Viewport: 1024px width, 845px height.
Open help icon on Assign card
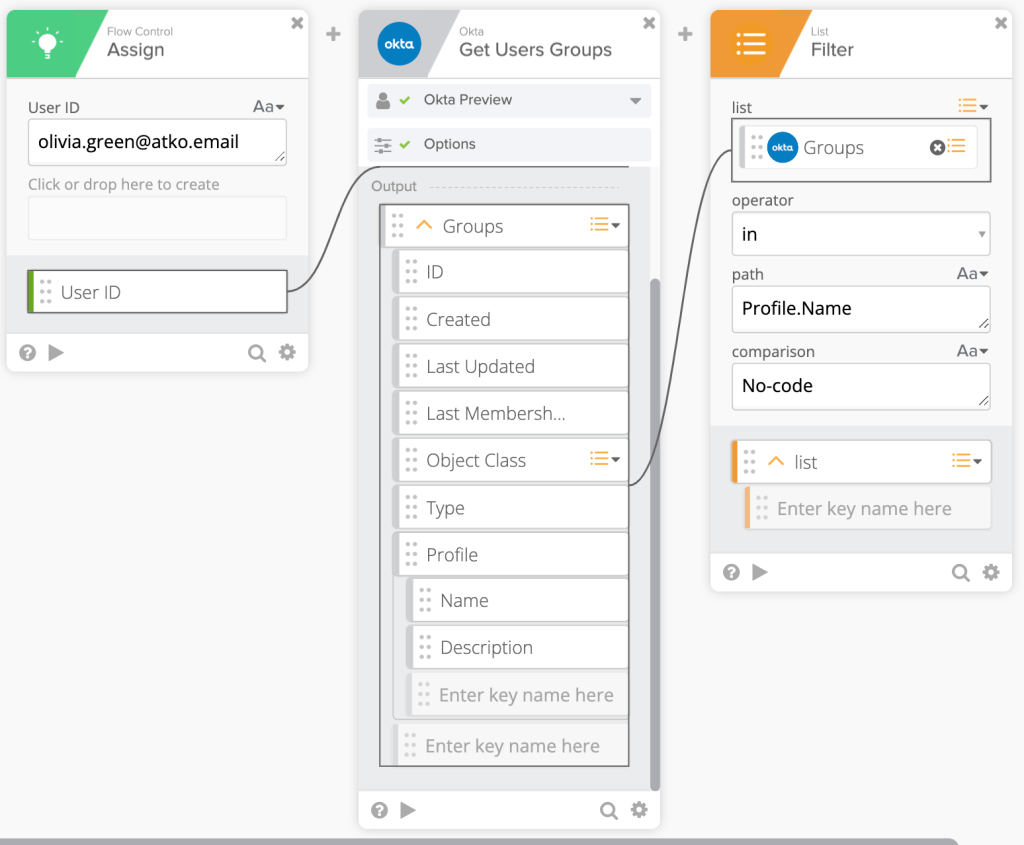(x=28, y=352)
